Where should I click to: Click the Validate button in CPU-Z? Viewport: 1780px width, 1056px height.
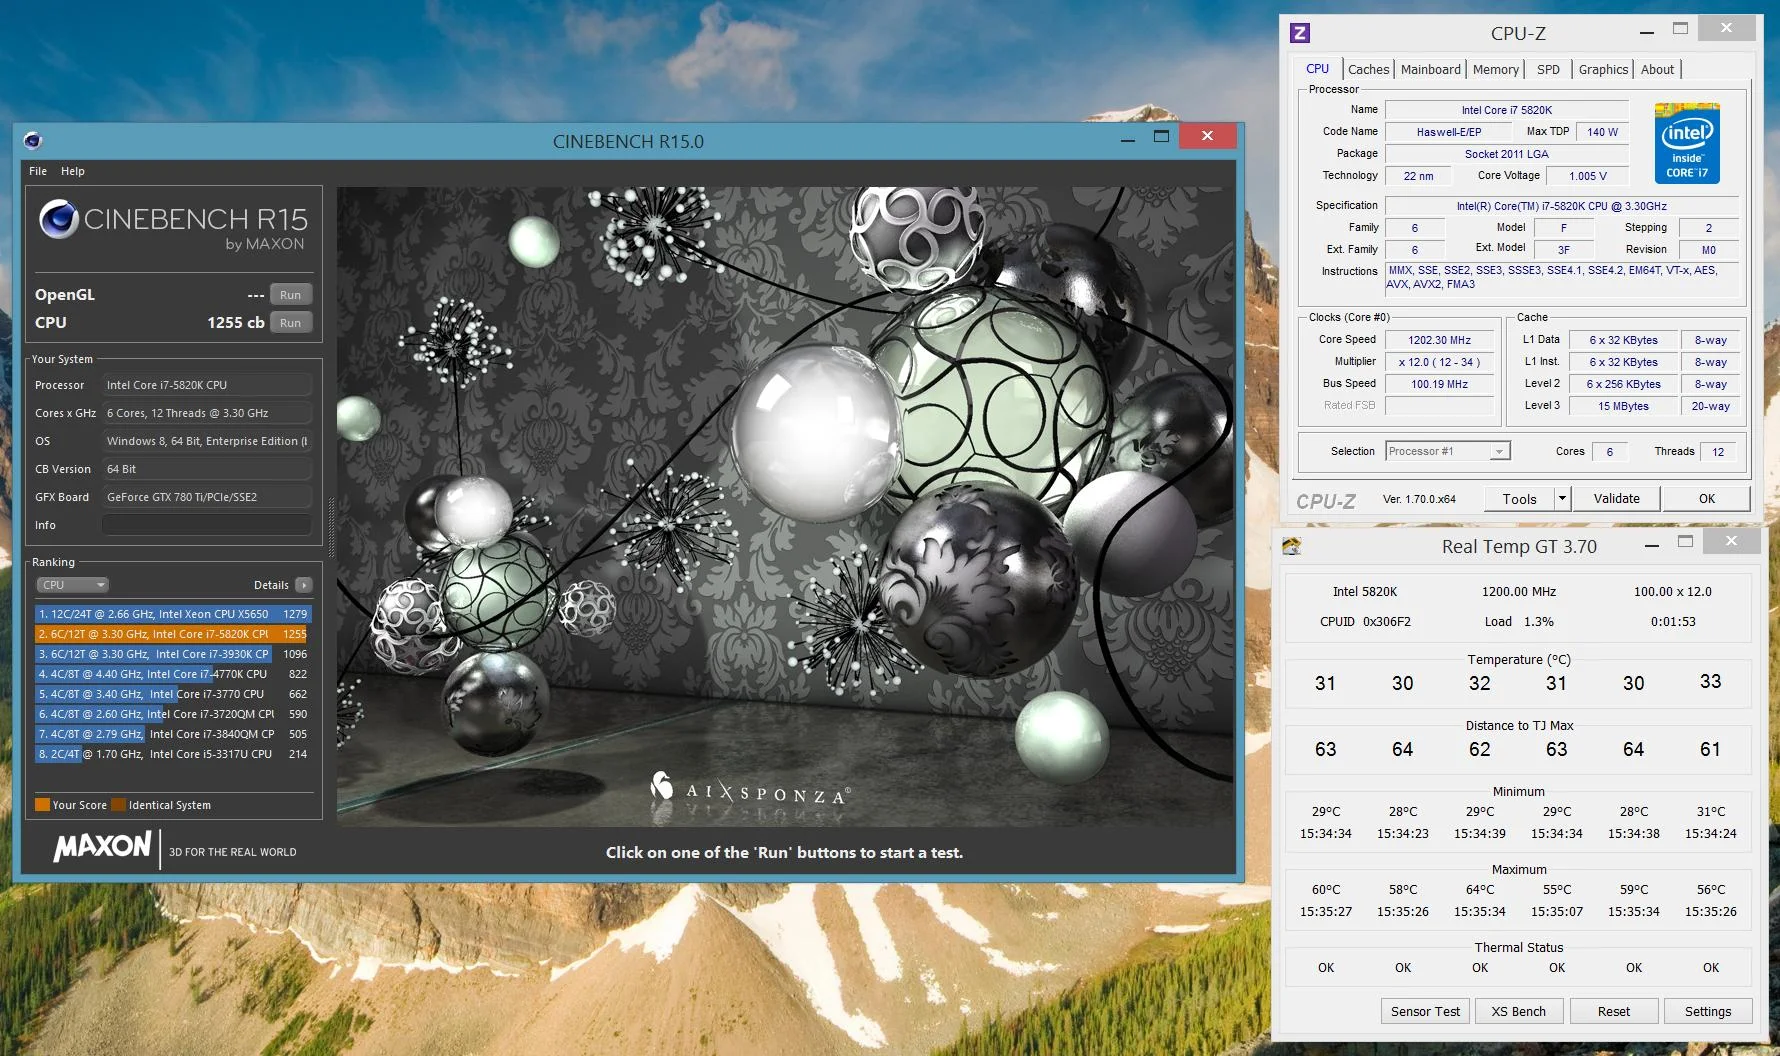[1616, 498]
